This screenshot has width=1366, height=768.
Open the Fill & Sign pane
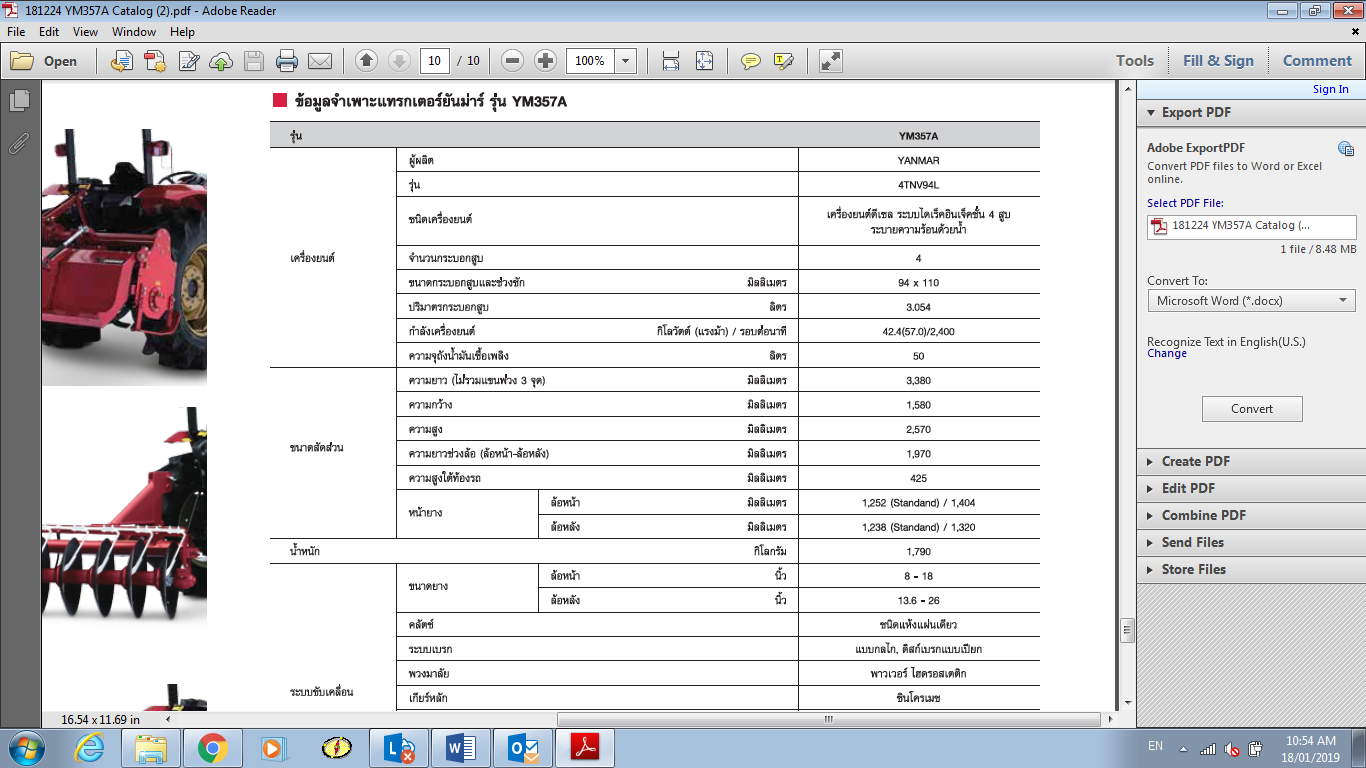point(1218,61)
